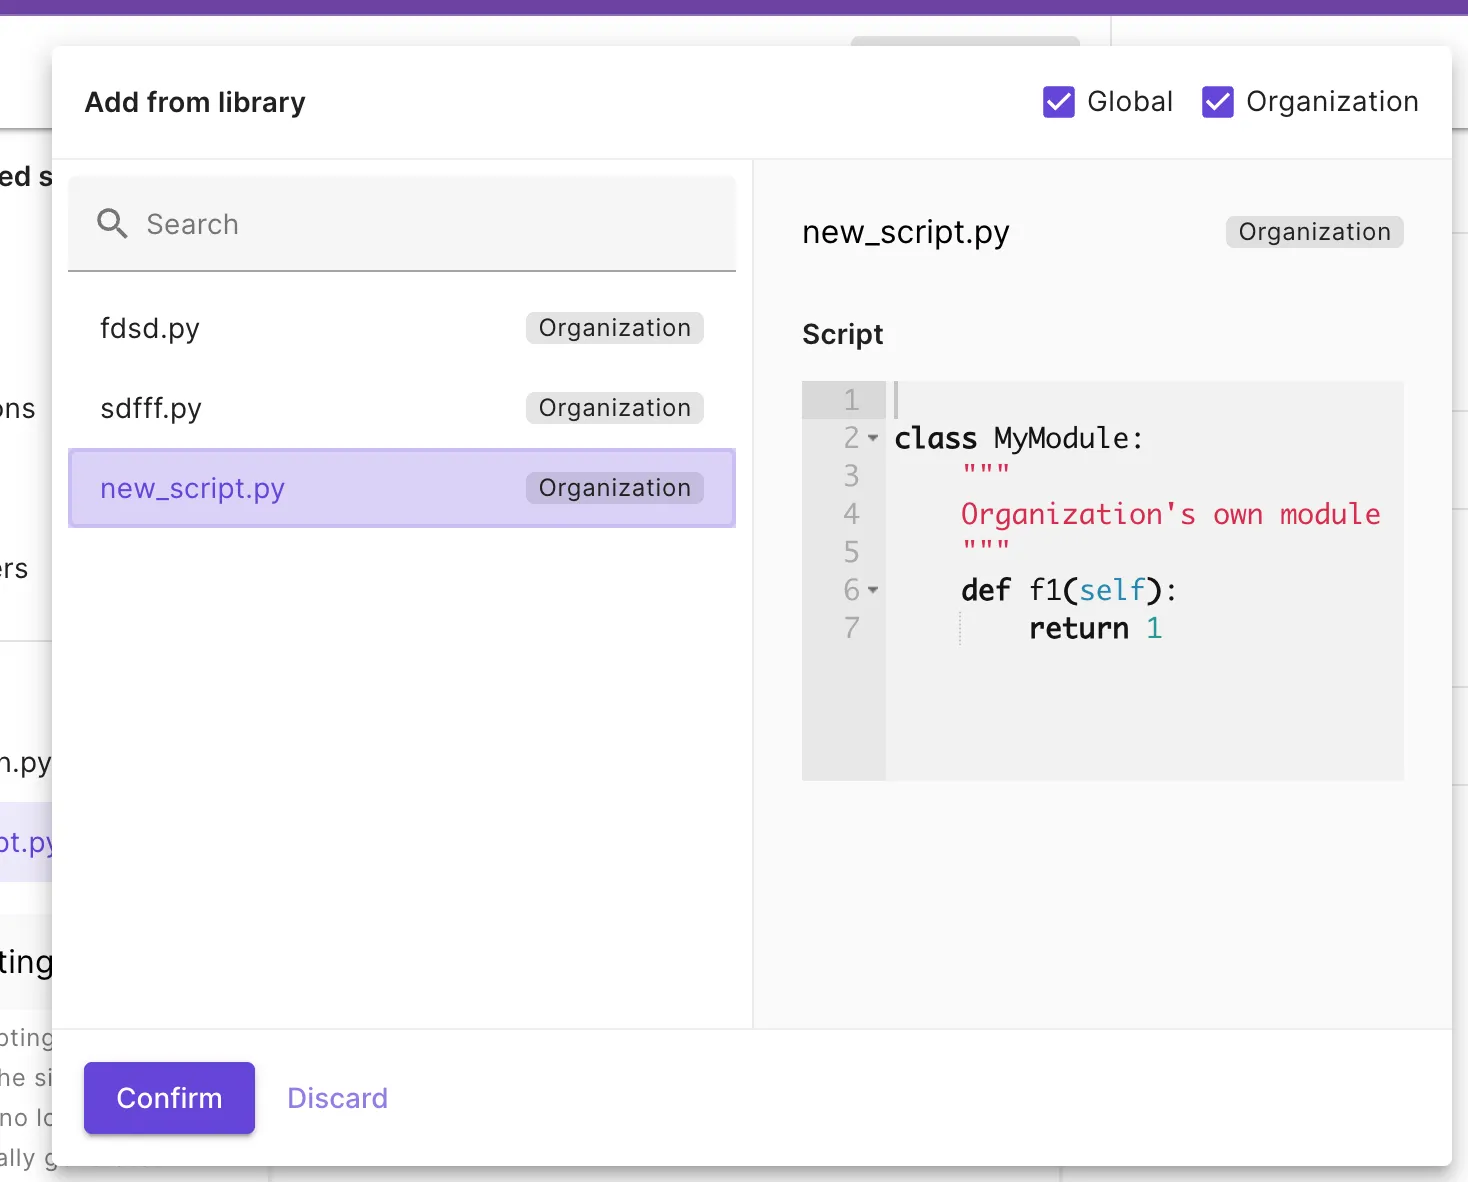1468x1182 pixels.
Task: Click line number 7 in the editor gutter
Action: pos(851,628)
